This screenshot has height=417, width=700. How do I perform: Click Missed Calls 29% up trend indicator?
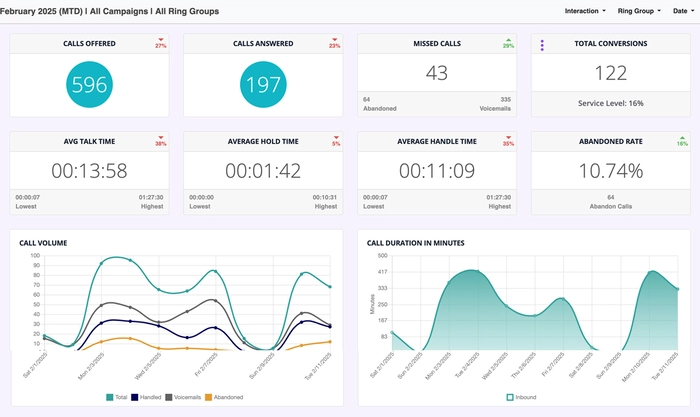coord(508,43)
